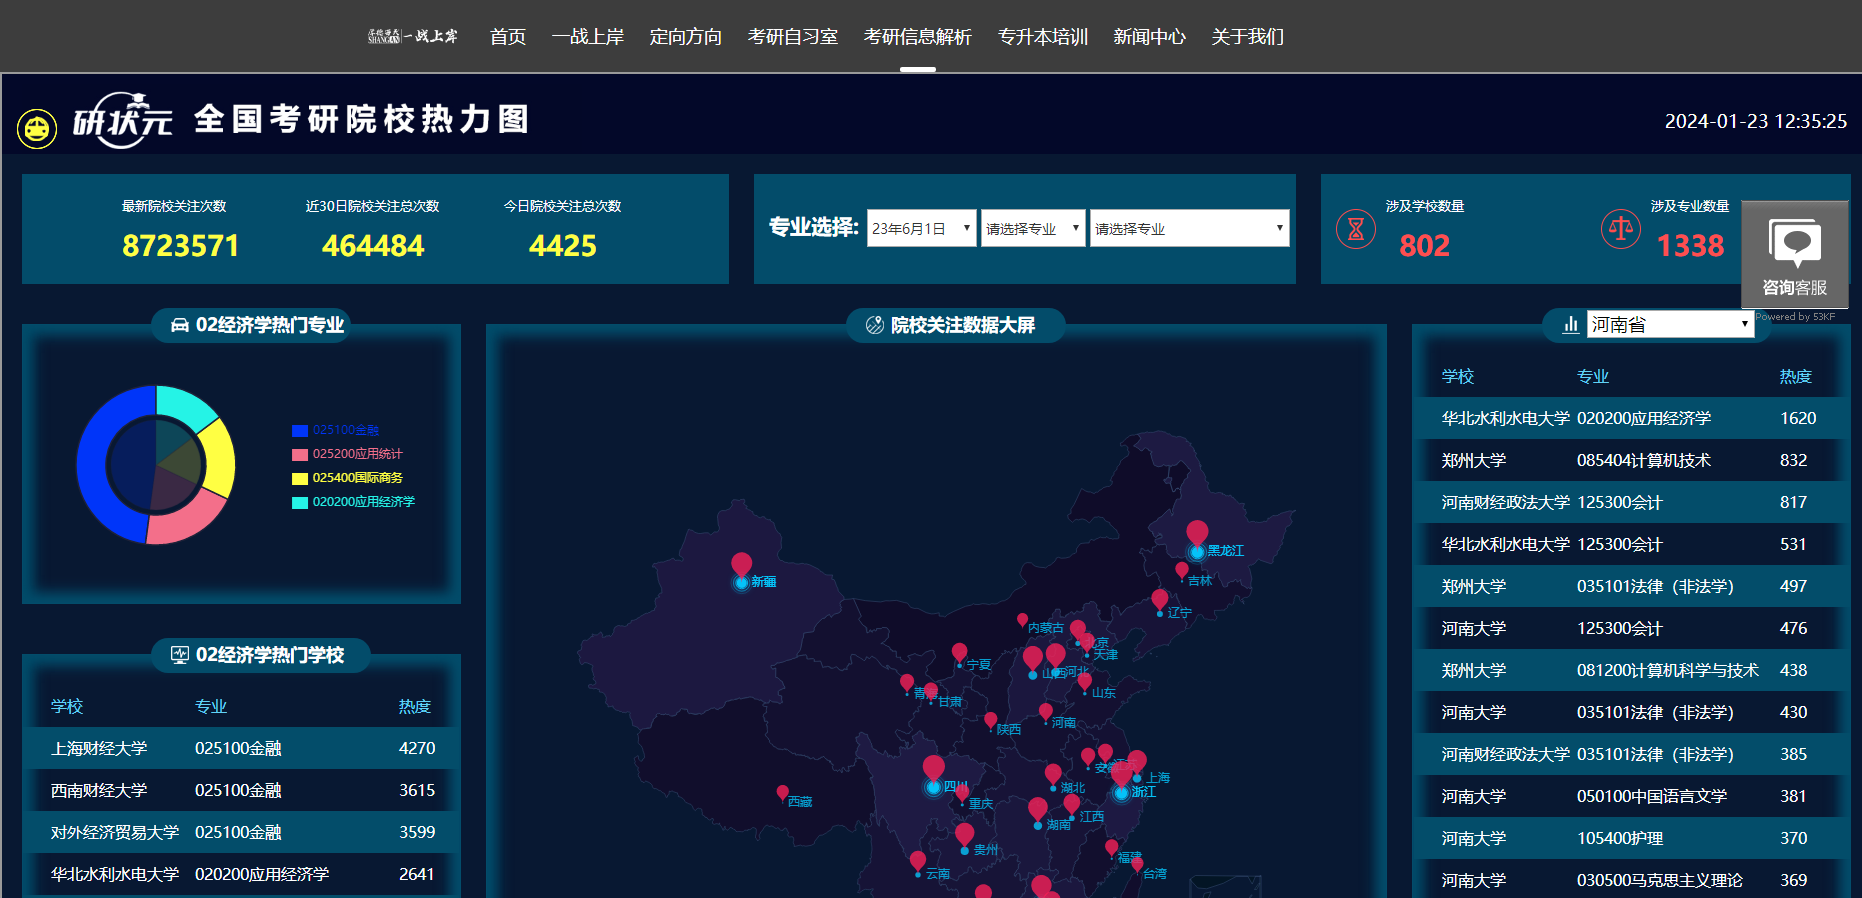Open the 23年6月1日 date dropdown
The image size is (1862, 898).
[921, 228]
